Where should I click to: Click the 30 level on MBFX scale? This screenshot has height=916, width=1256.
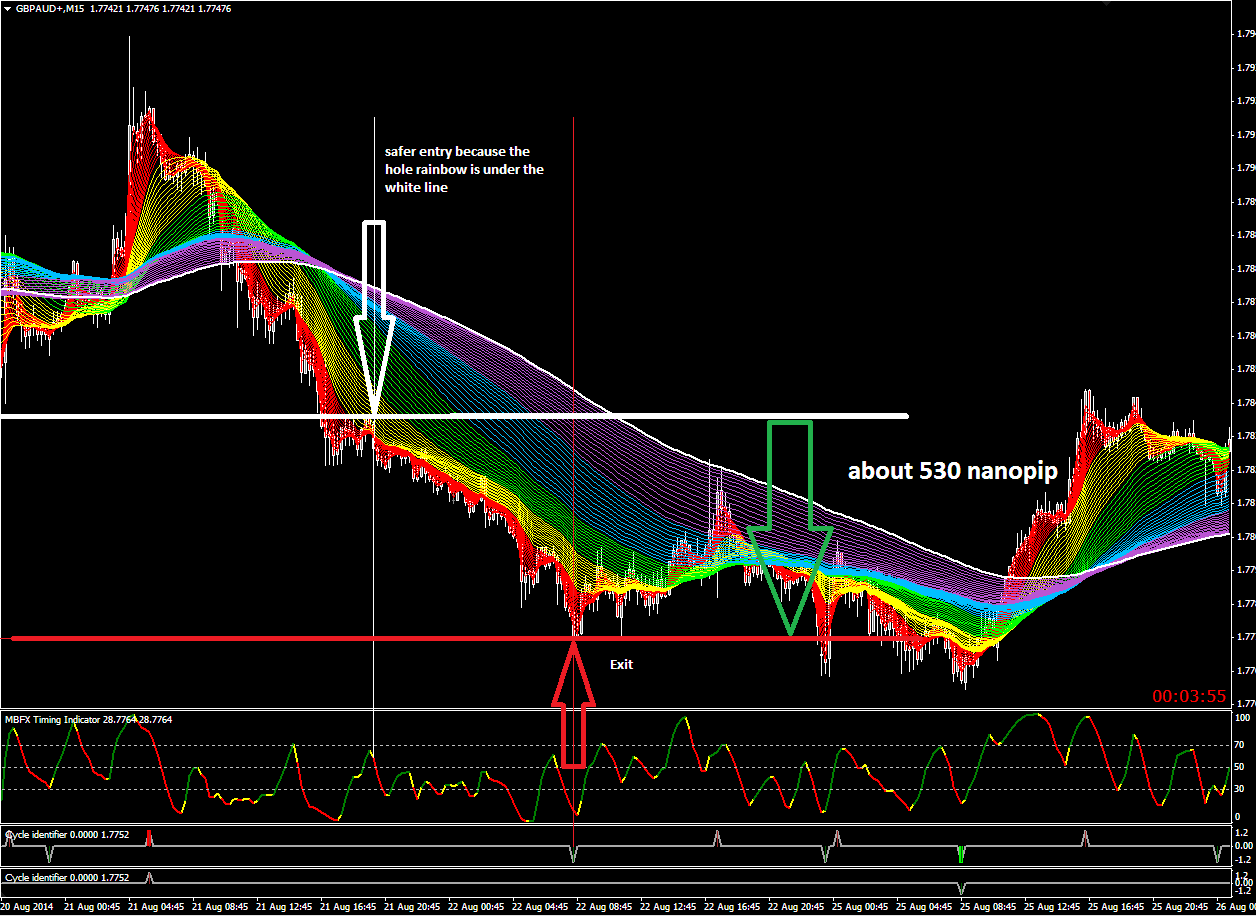click(1241, 789)
